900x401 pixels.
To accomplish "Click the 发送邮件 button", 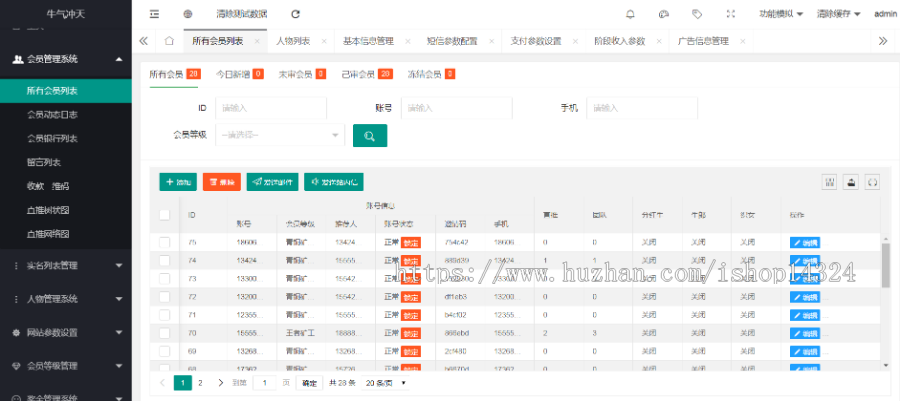I will (273, 182).
